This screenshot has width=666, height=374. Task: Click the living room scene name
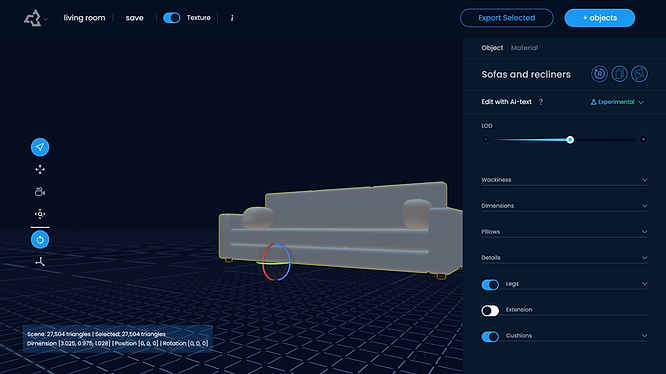click(x=84, y=18)
